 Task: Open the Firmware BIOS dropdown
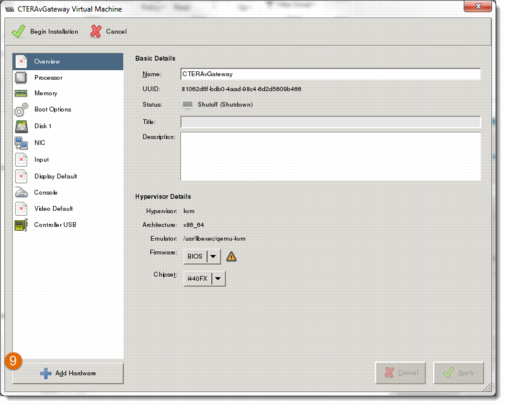click(202, 256)
